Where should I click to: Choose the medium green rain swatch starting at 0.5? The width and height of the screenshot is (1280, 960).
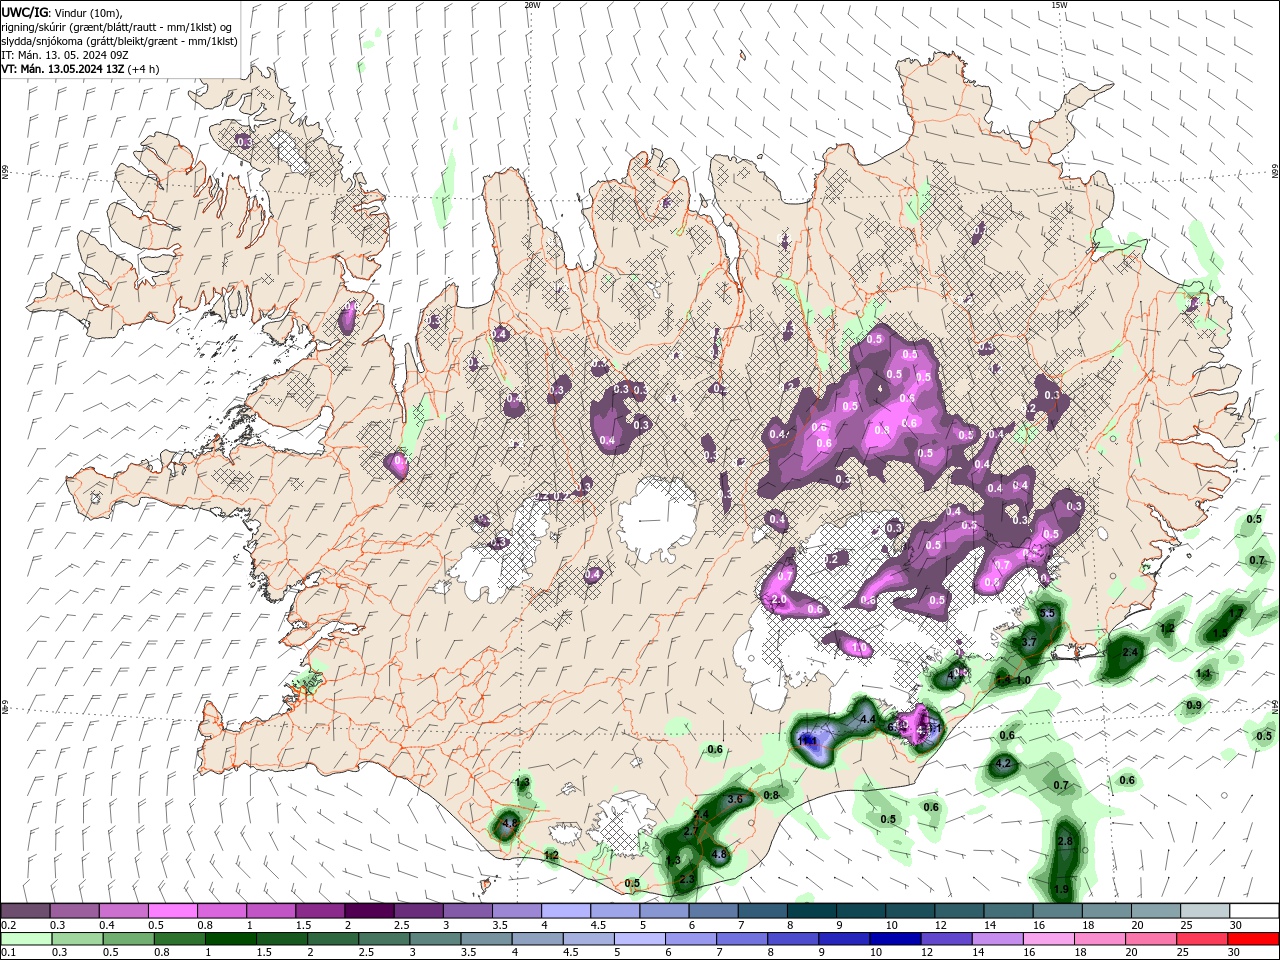coord(127,939)
